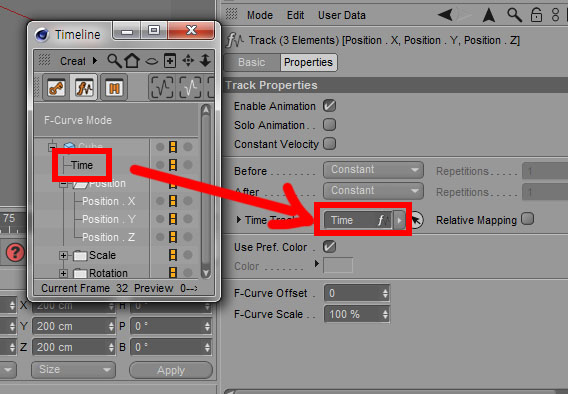
Task: Click eye view icon in Timeline toolbar
Action: coord(151,61)
